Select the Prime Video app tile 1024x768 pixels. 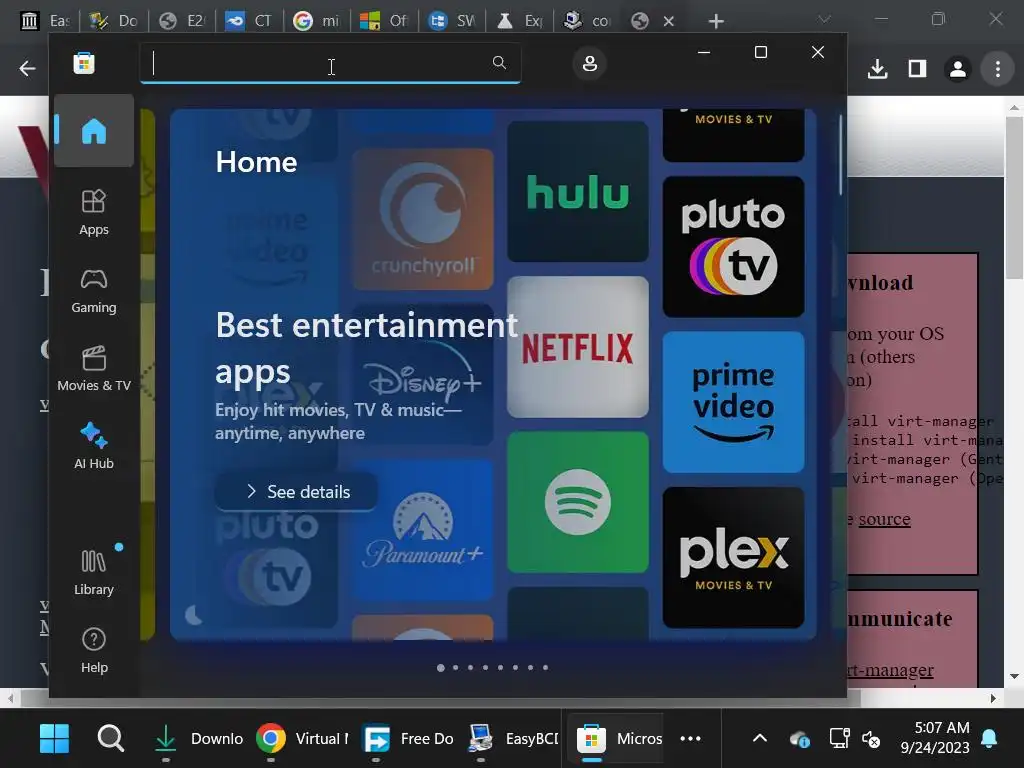[733, 402]
